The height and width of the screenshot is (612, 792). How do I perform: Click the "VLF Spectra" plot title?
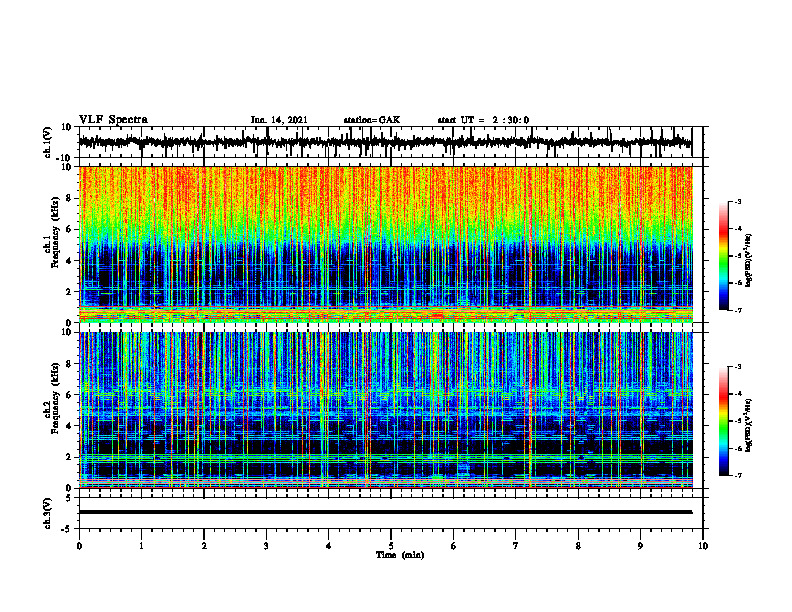[x=113, y=120]
